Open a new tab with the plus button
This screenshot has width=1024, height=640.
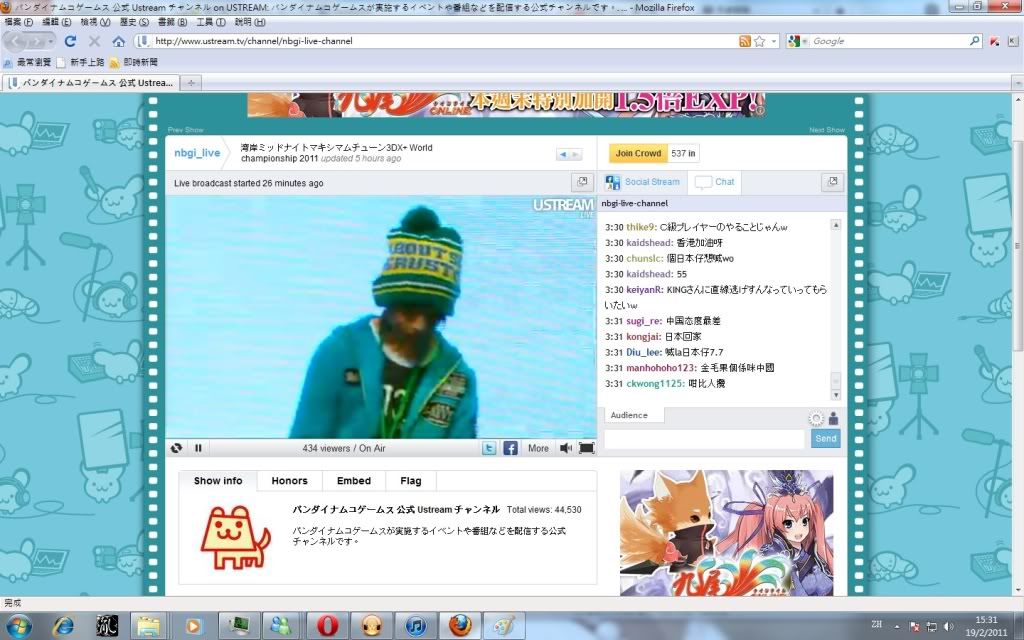(x=191, y=83)
